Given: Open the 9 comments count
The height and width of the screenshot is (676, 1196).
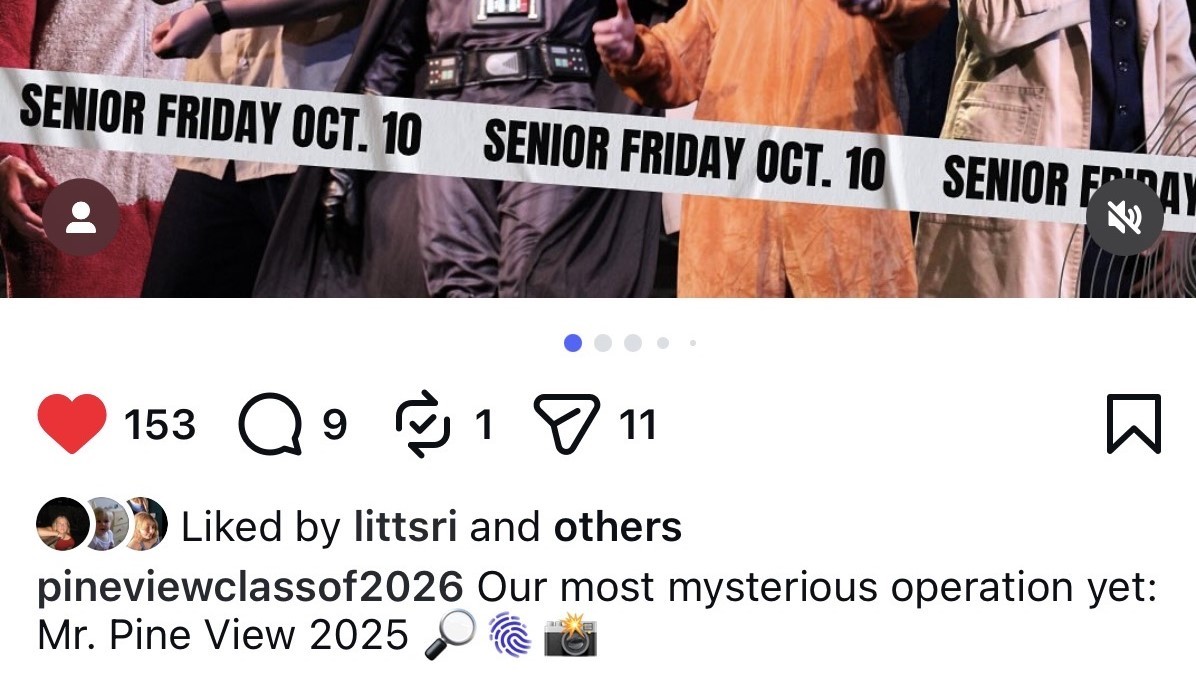Looking at the screenshot, I should pyautogui.click(x=334, y=425).
